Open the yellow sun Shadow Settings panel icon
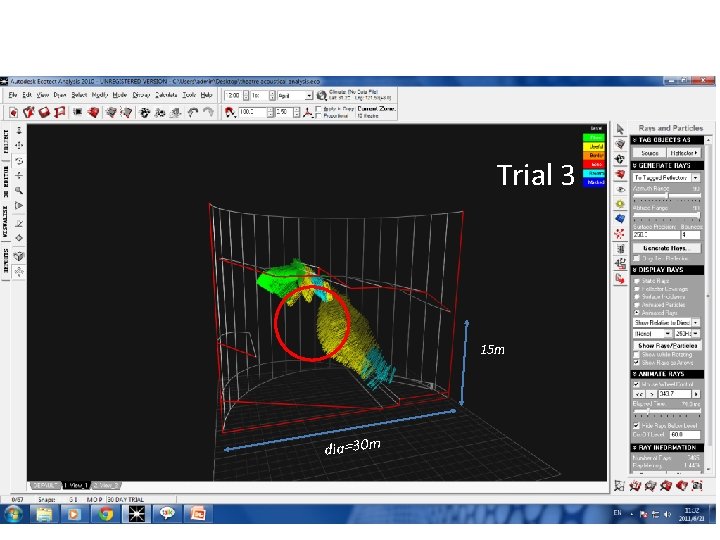This screenshot has width=720, height=540. (620, 204)
